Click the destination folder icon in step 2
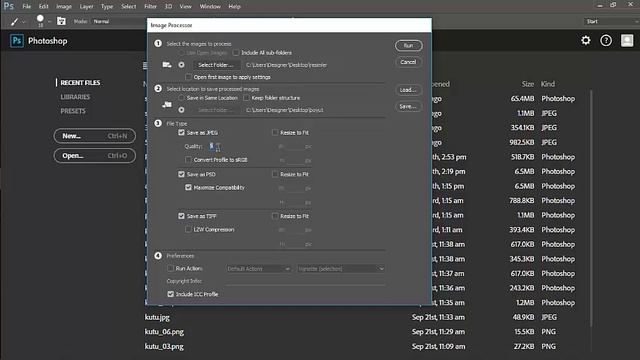 [x=167, y=105]
